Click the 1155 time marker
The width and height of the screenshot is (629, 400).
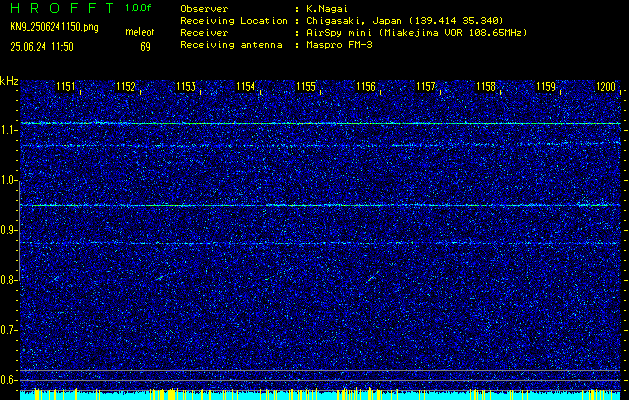[x=306, y=86]
